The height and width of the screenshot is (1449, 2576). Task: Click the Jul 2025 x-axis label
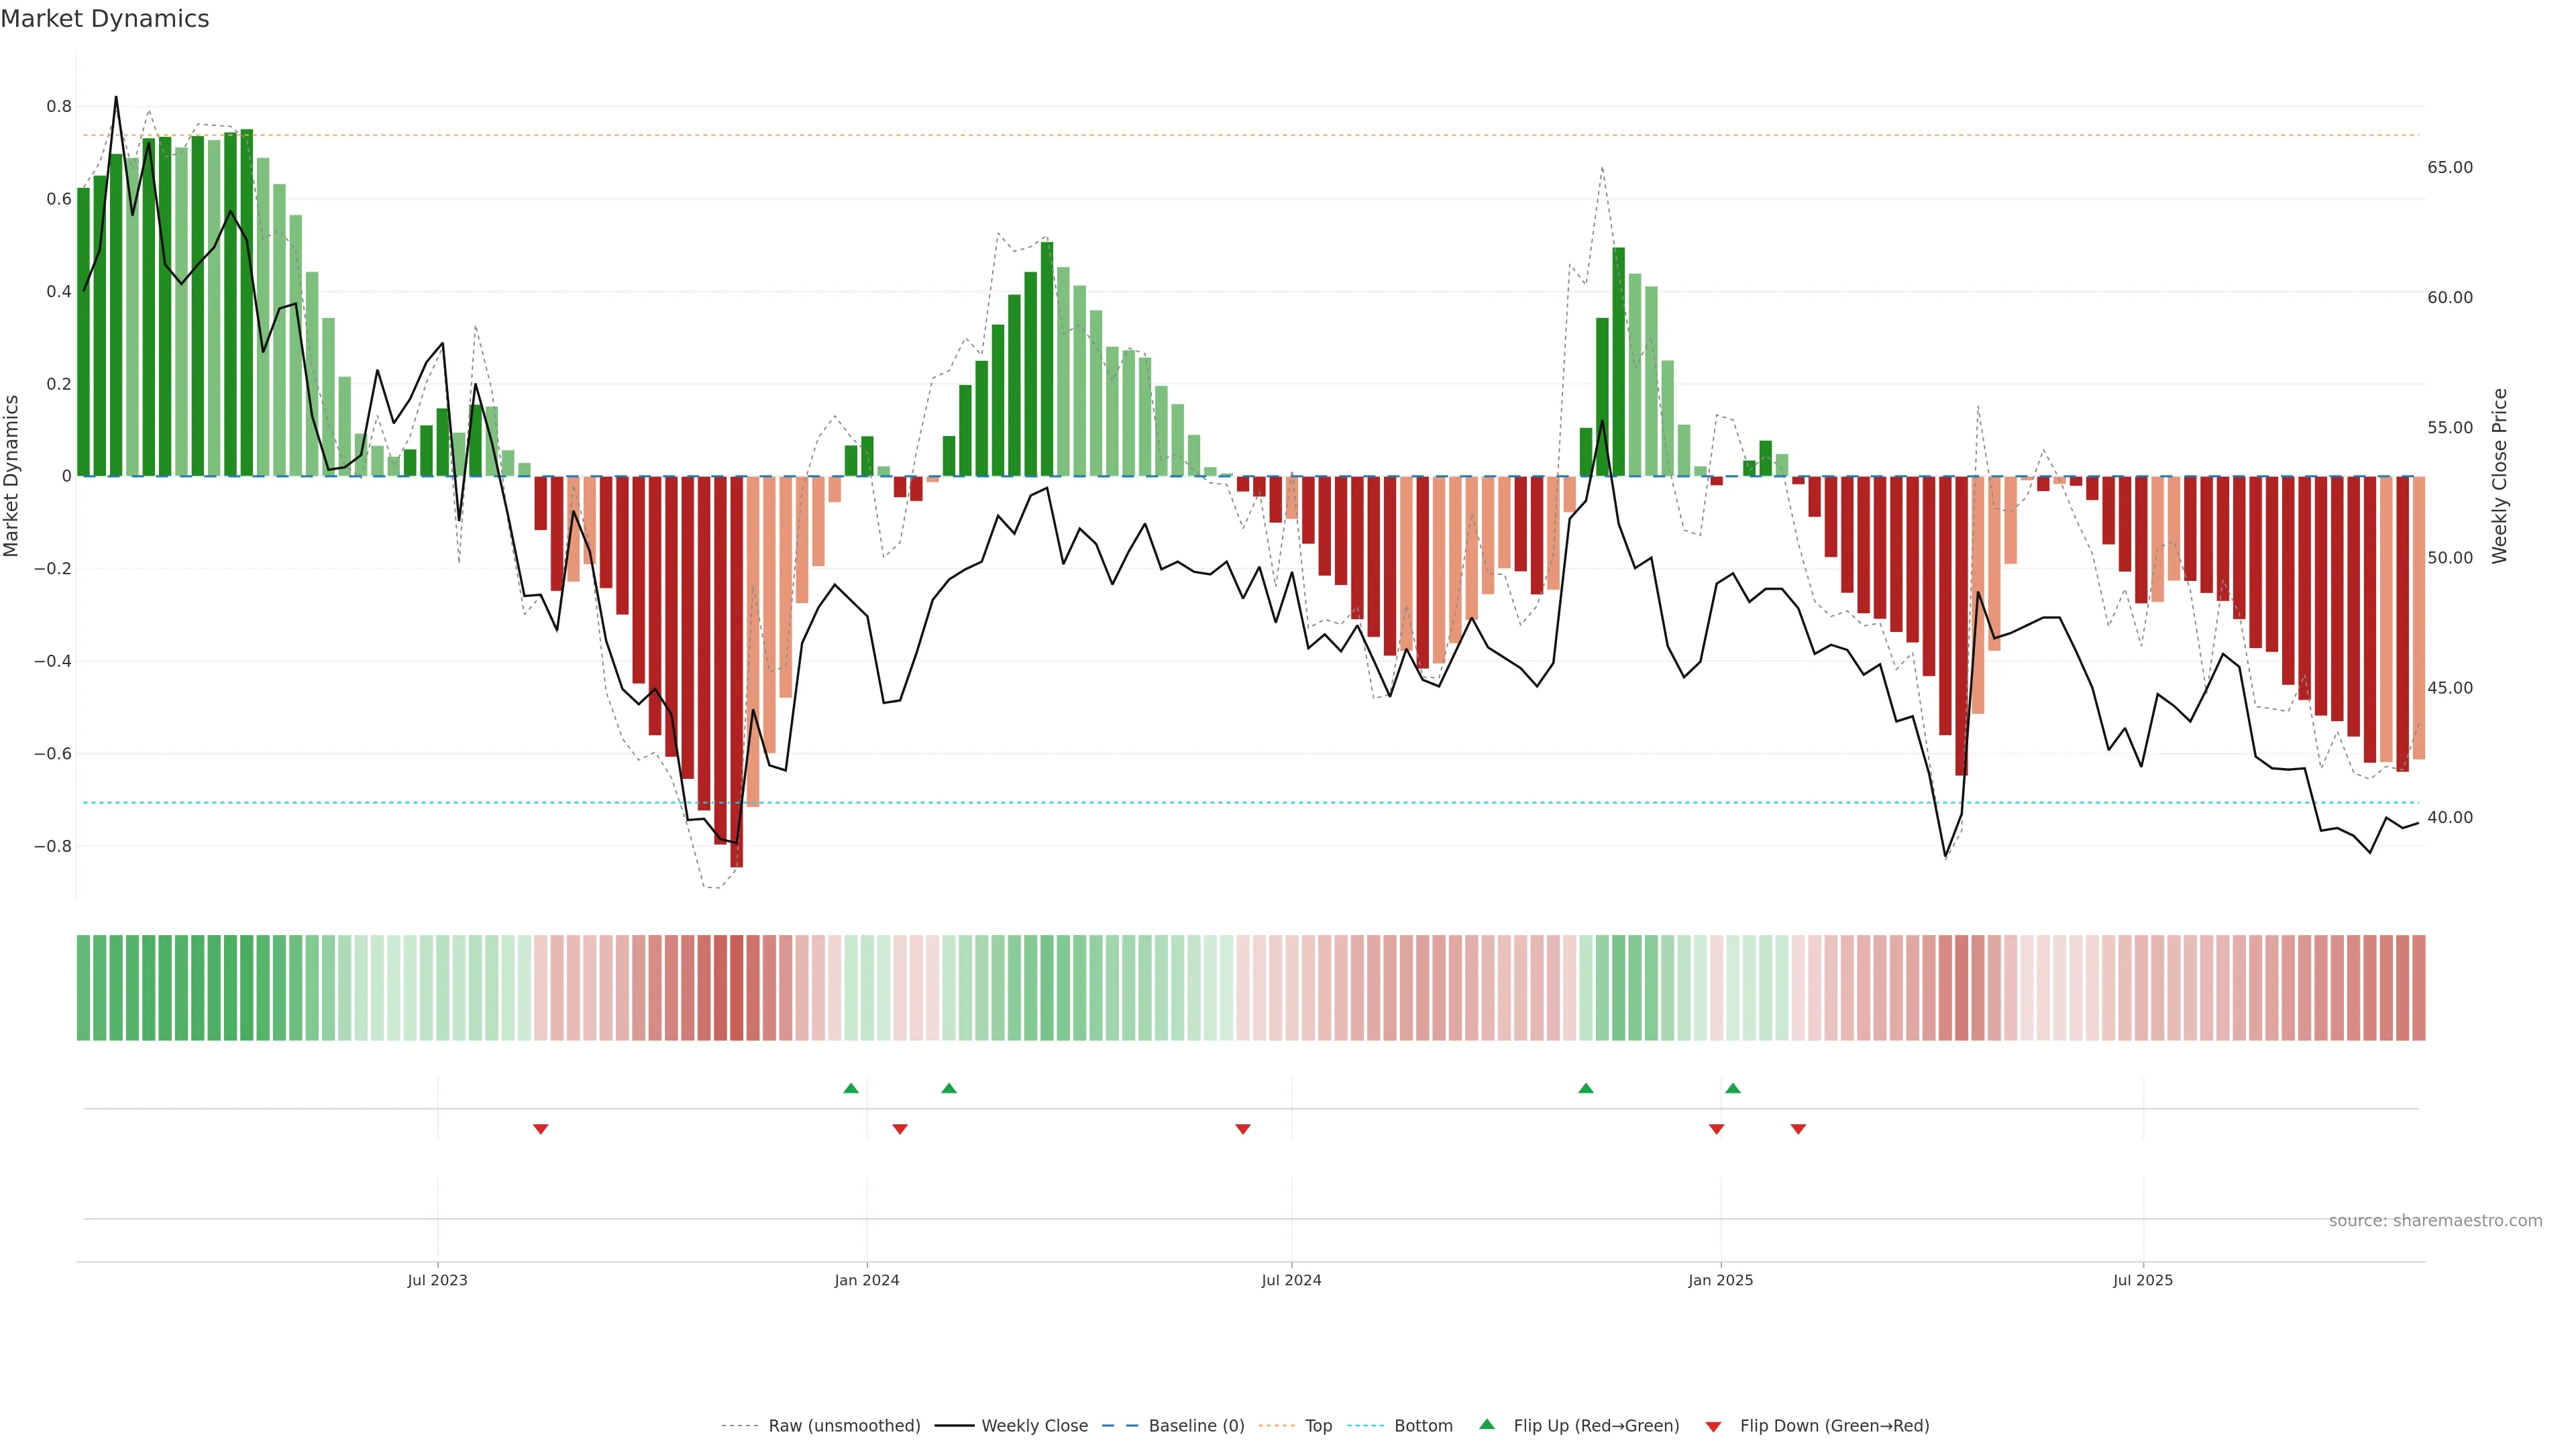[2143, 1280]
